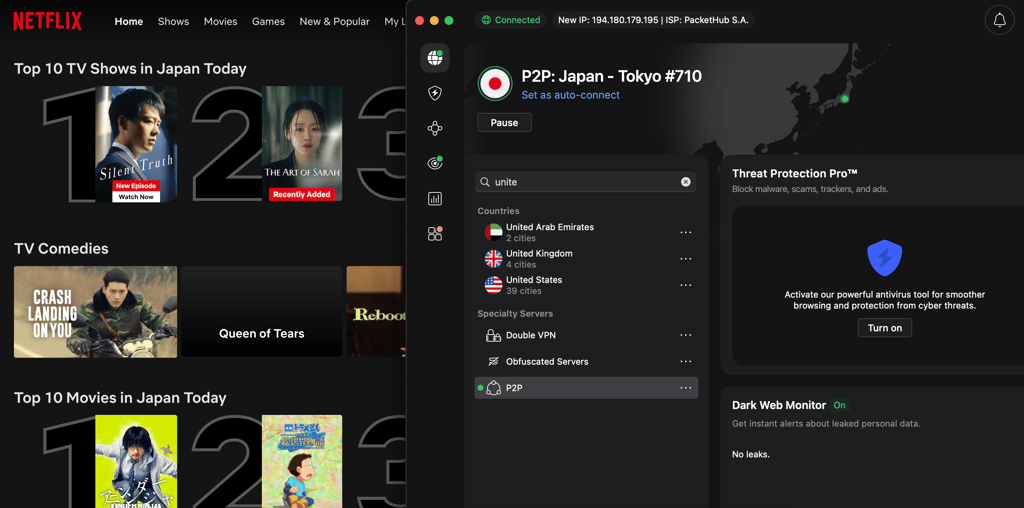Select Obfuscated Servers row
Image resolution: width=1024 pixels, height=508 pixels.
tap(586, 362)
